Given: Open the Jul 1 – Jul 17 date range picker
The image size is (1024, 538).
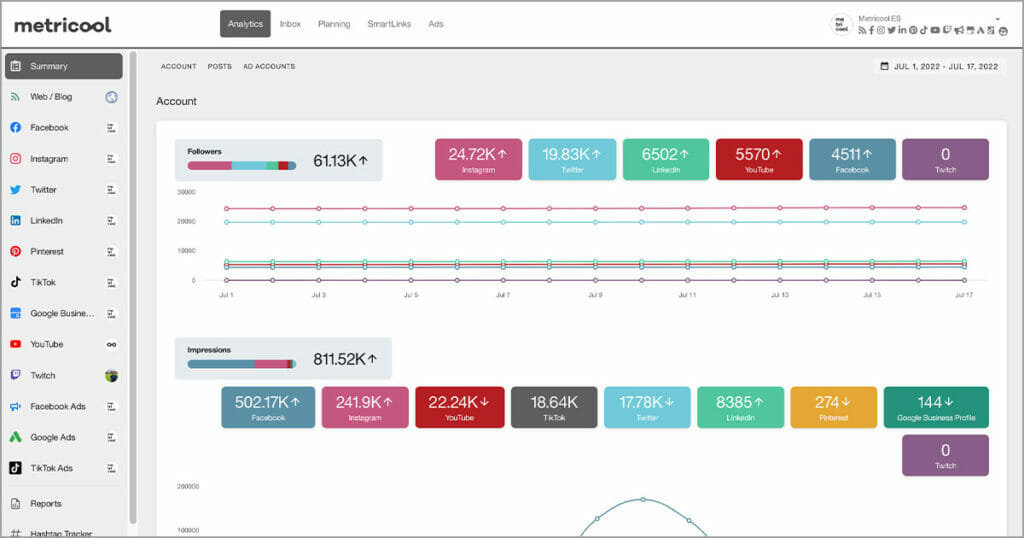Looking at the screenshot, I should (938, 67).
